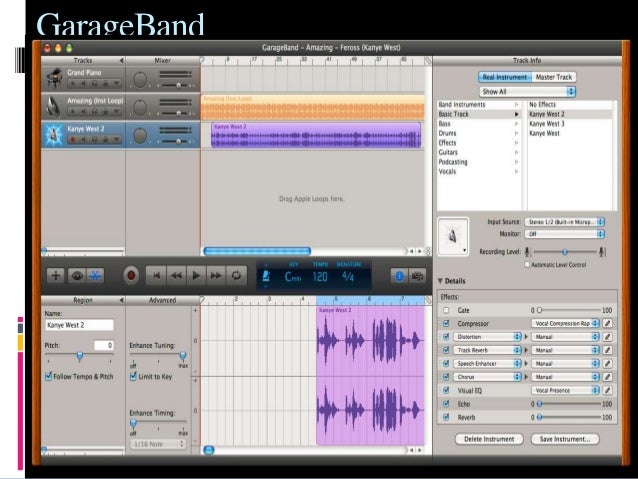This screenshot has width=638, height=479.
Task: Click the Kanye West 2 track icon
Action: pyautogui.click(x=54, y=134)
